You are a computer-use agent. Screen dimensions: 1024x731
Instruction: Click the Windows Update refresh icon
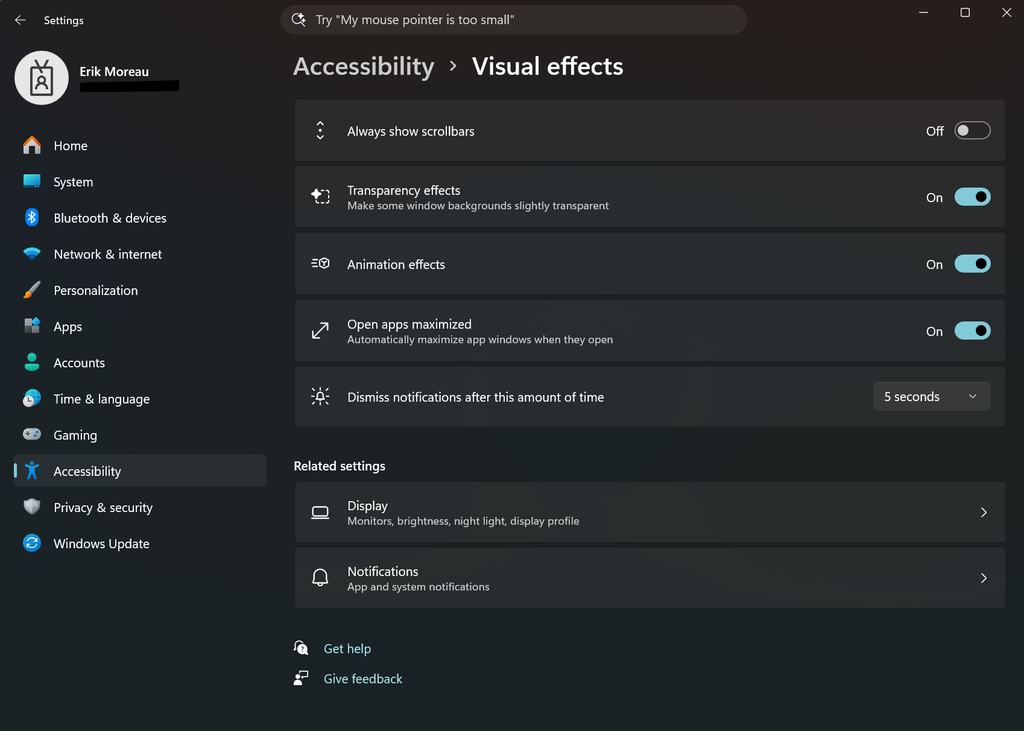tap(31, 543)
